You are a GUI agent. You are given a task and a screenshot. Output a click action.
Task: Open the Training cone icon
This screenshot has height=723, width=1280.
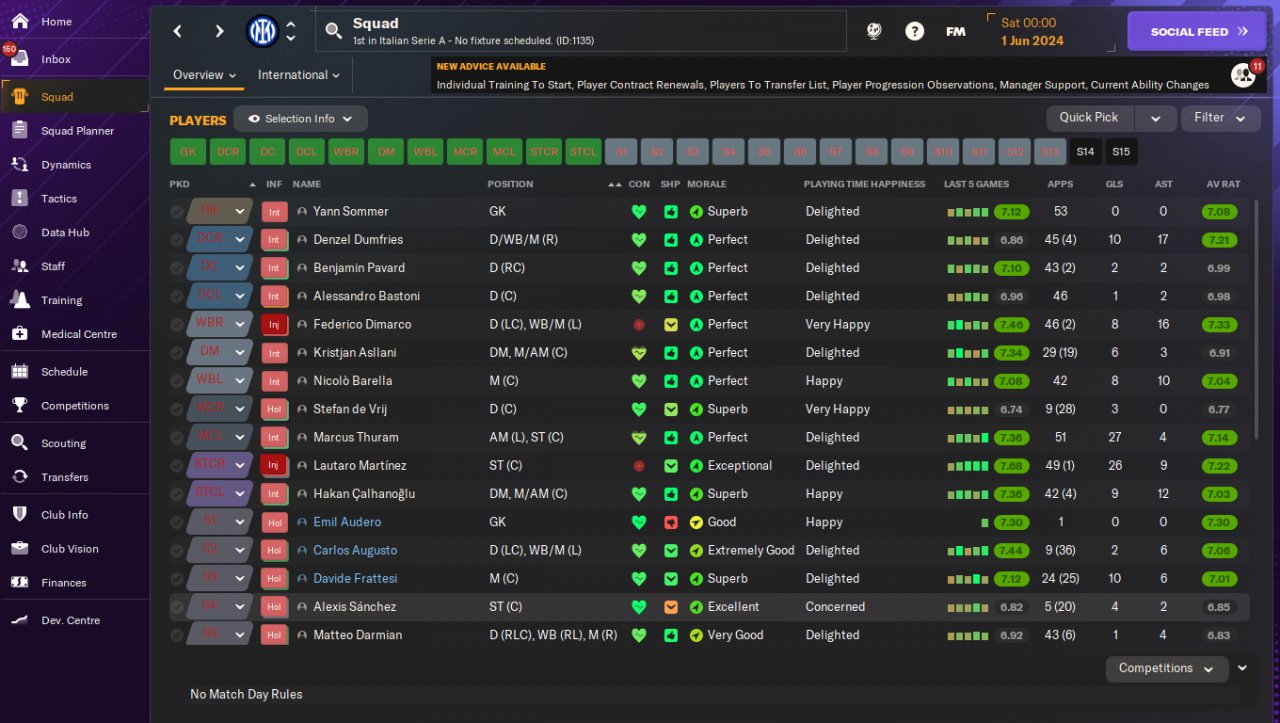point(20,300)
